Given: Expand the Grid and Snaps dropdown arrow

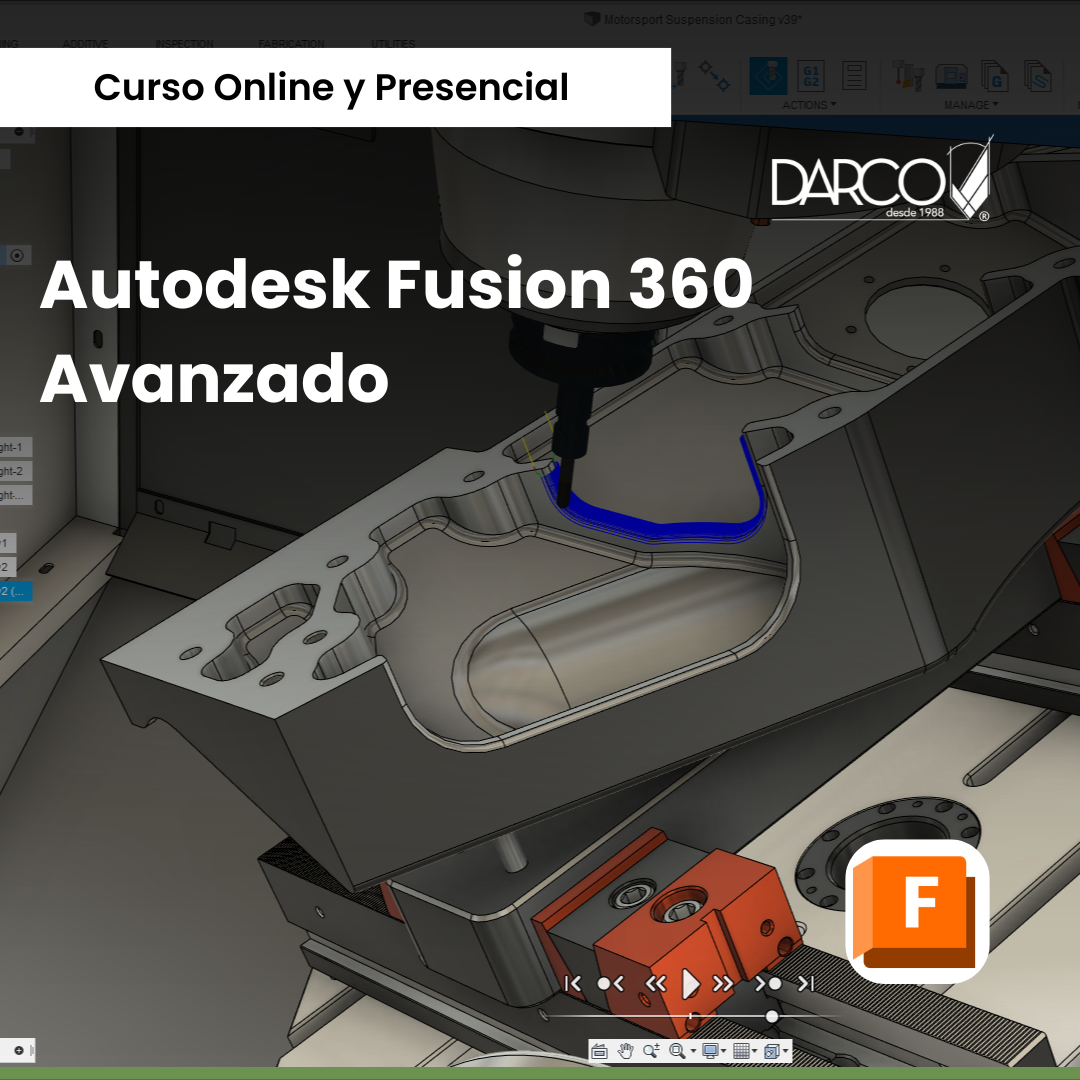Looking at the screenshot, I should coord(755,1051).
